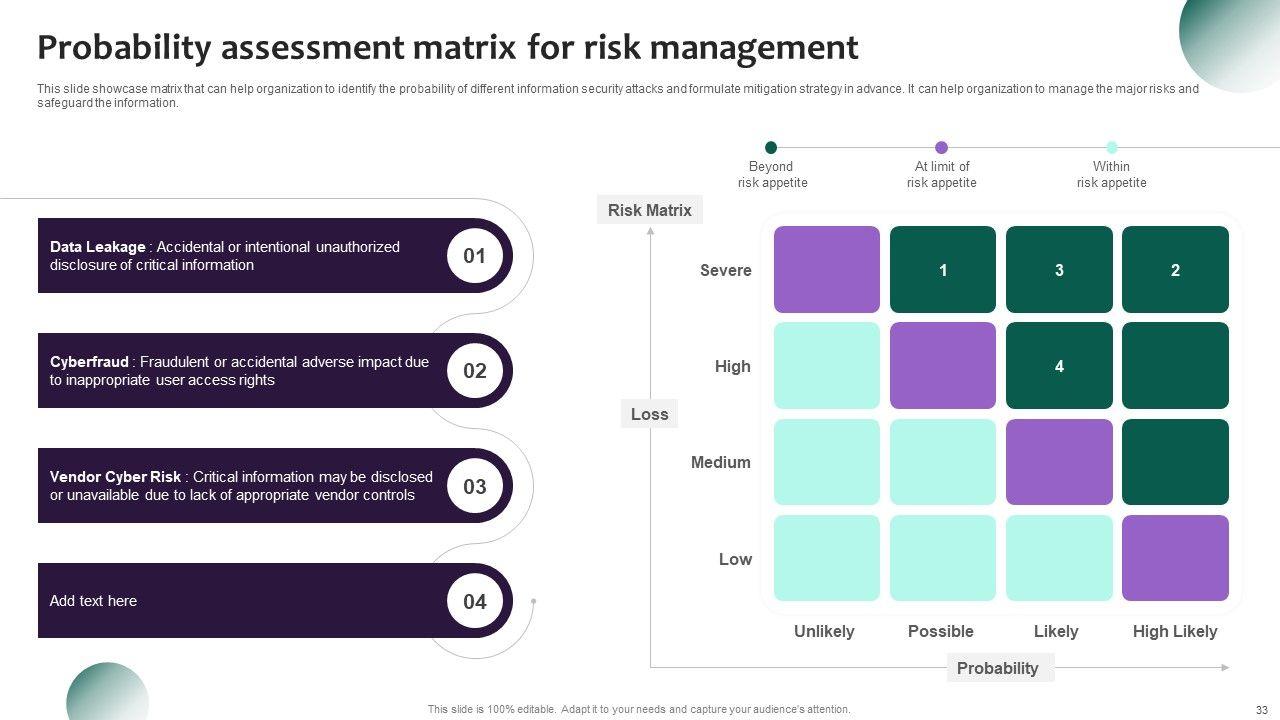Click the green matrix cell numbered 2

[1175, 270]
